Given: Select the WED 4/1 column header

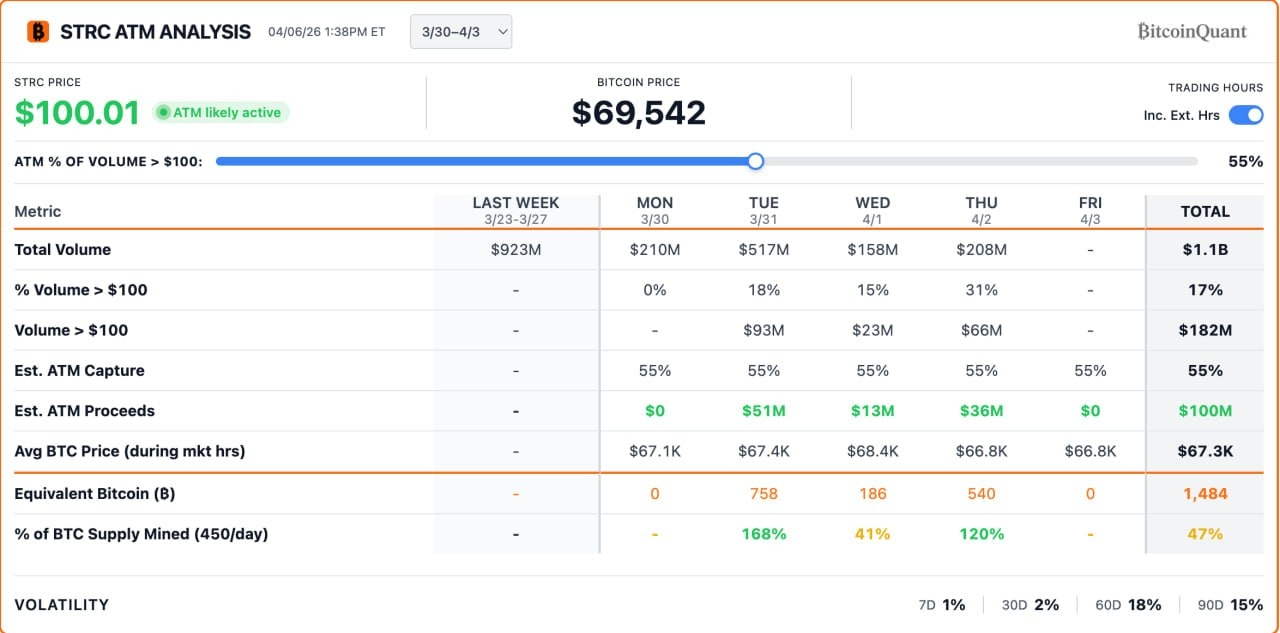Looking at the screenshot, I should click(x=872, y=210).
